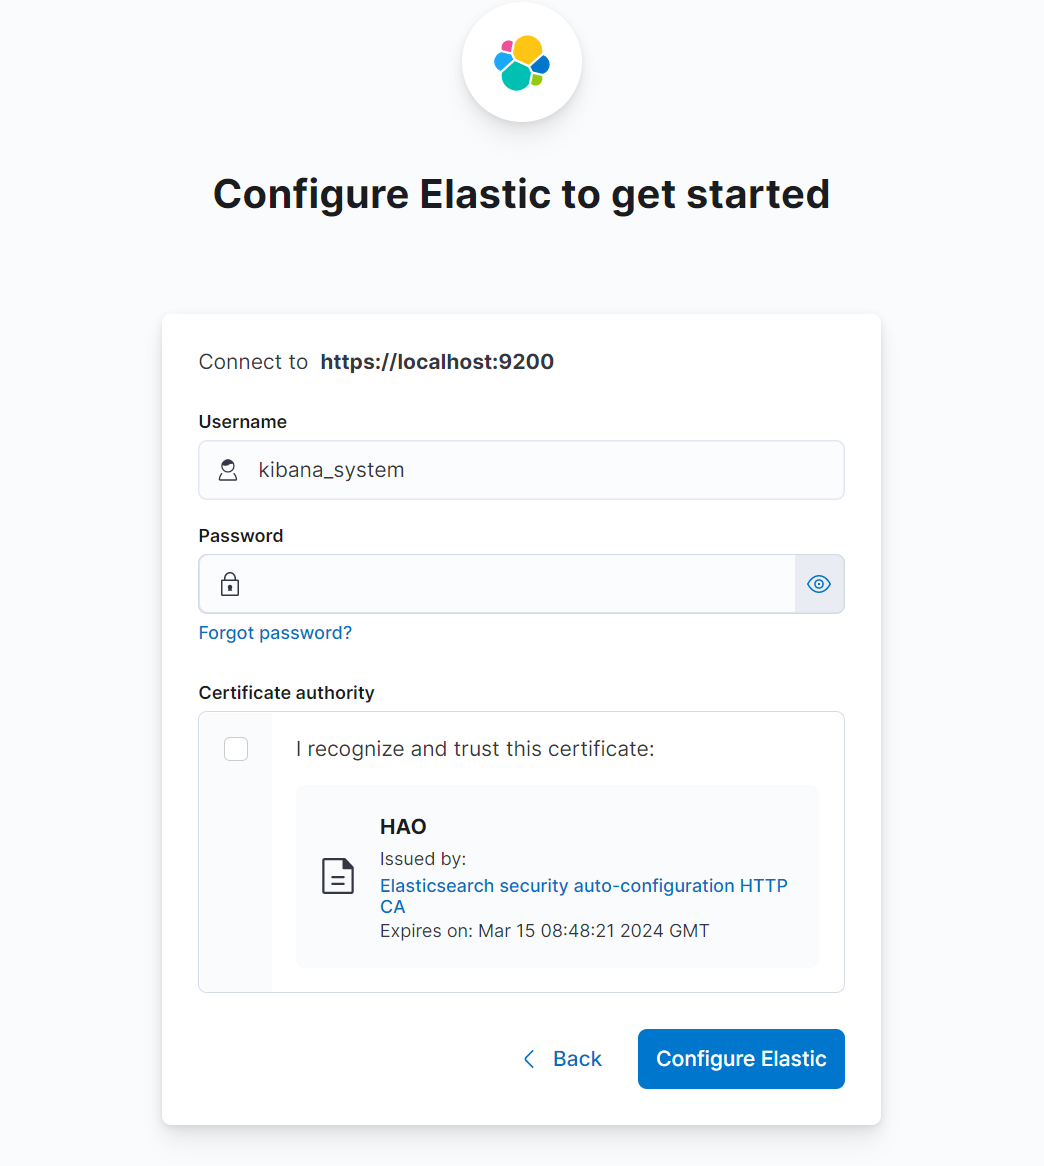The width and height of the screenshot is (1044, 1166).
Task: Click the Username field label
Action: [243, 422]
